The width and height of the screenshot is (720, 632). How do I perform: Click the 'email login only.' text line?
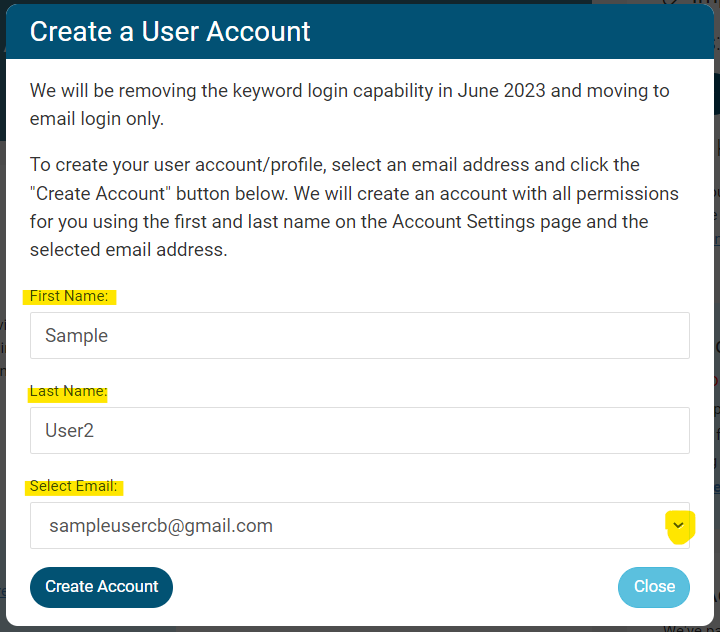(x=96, y=119)
